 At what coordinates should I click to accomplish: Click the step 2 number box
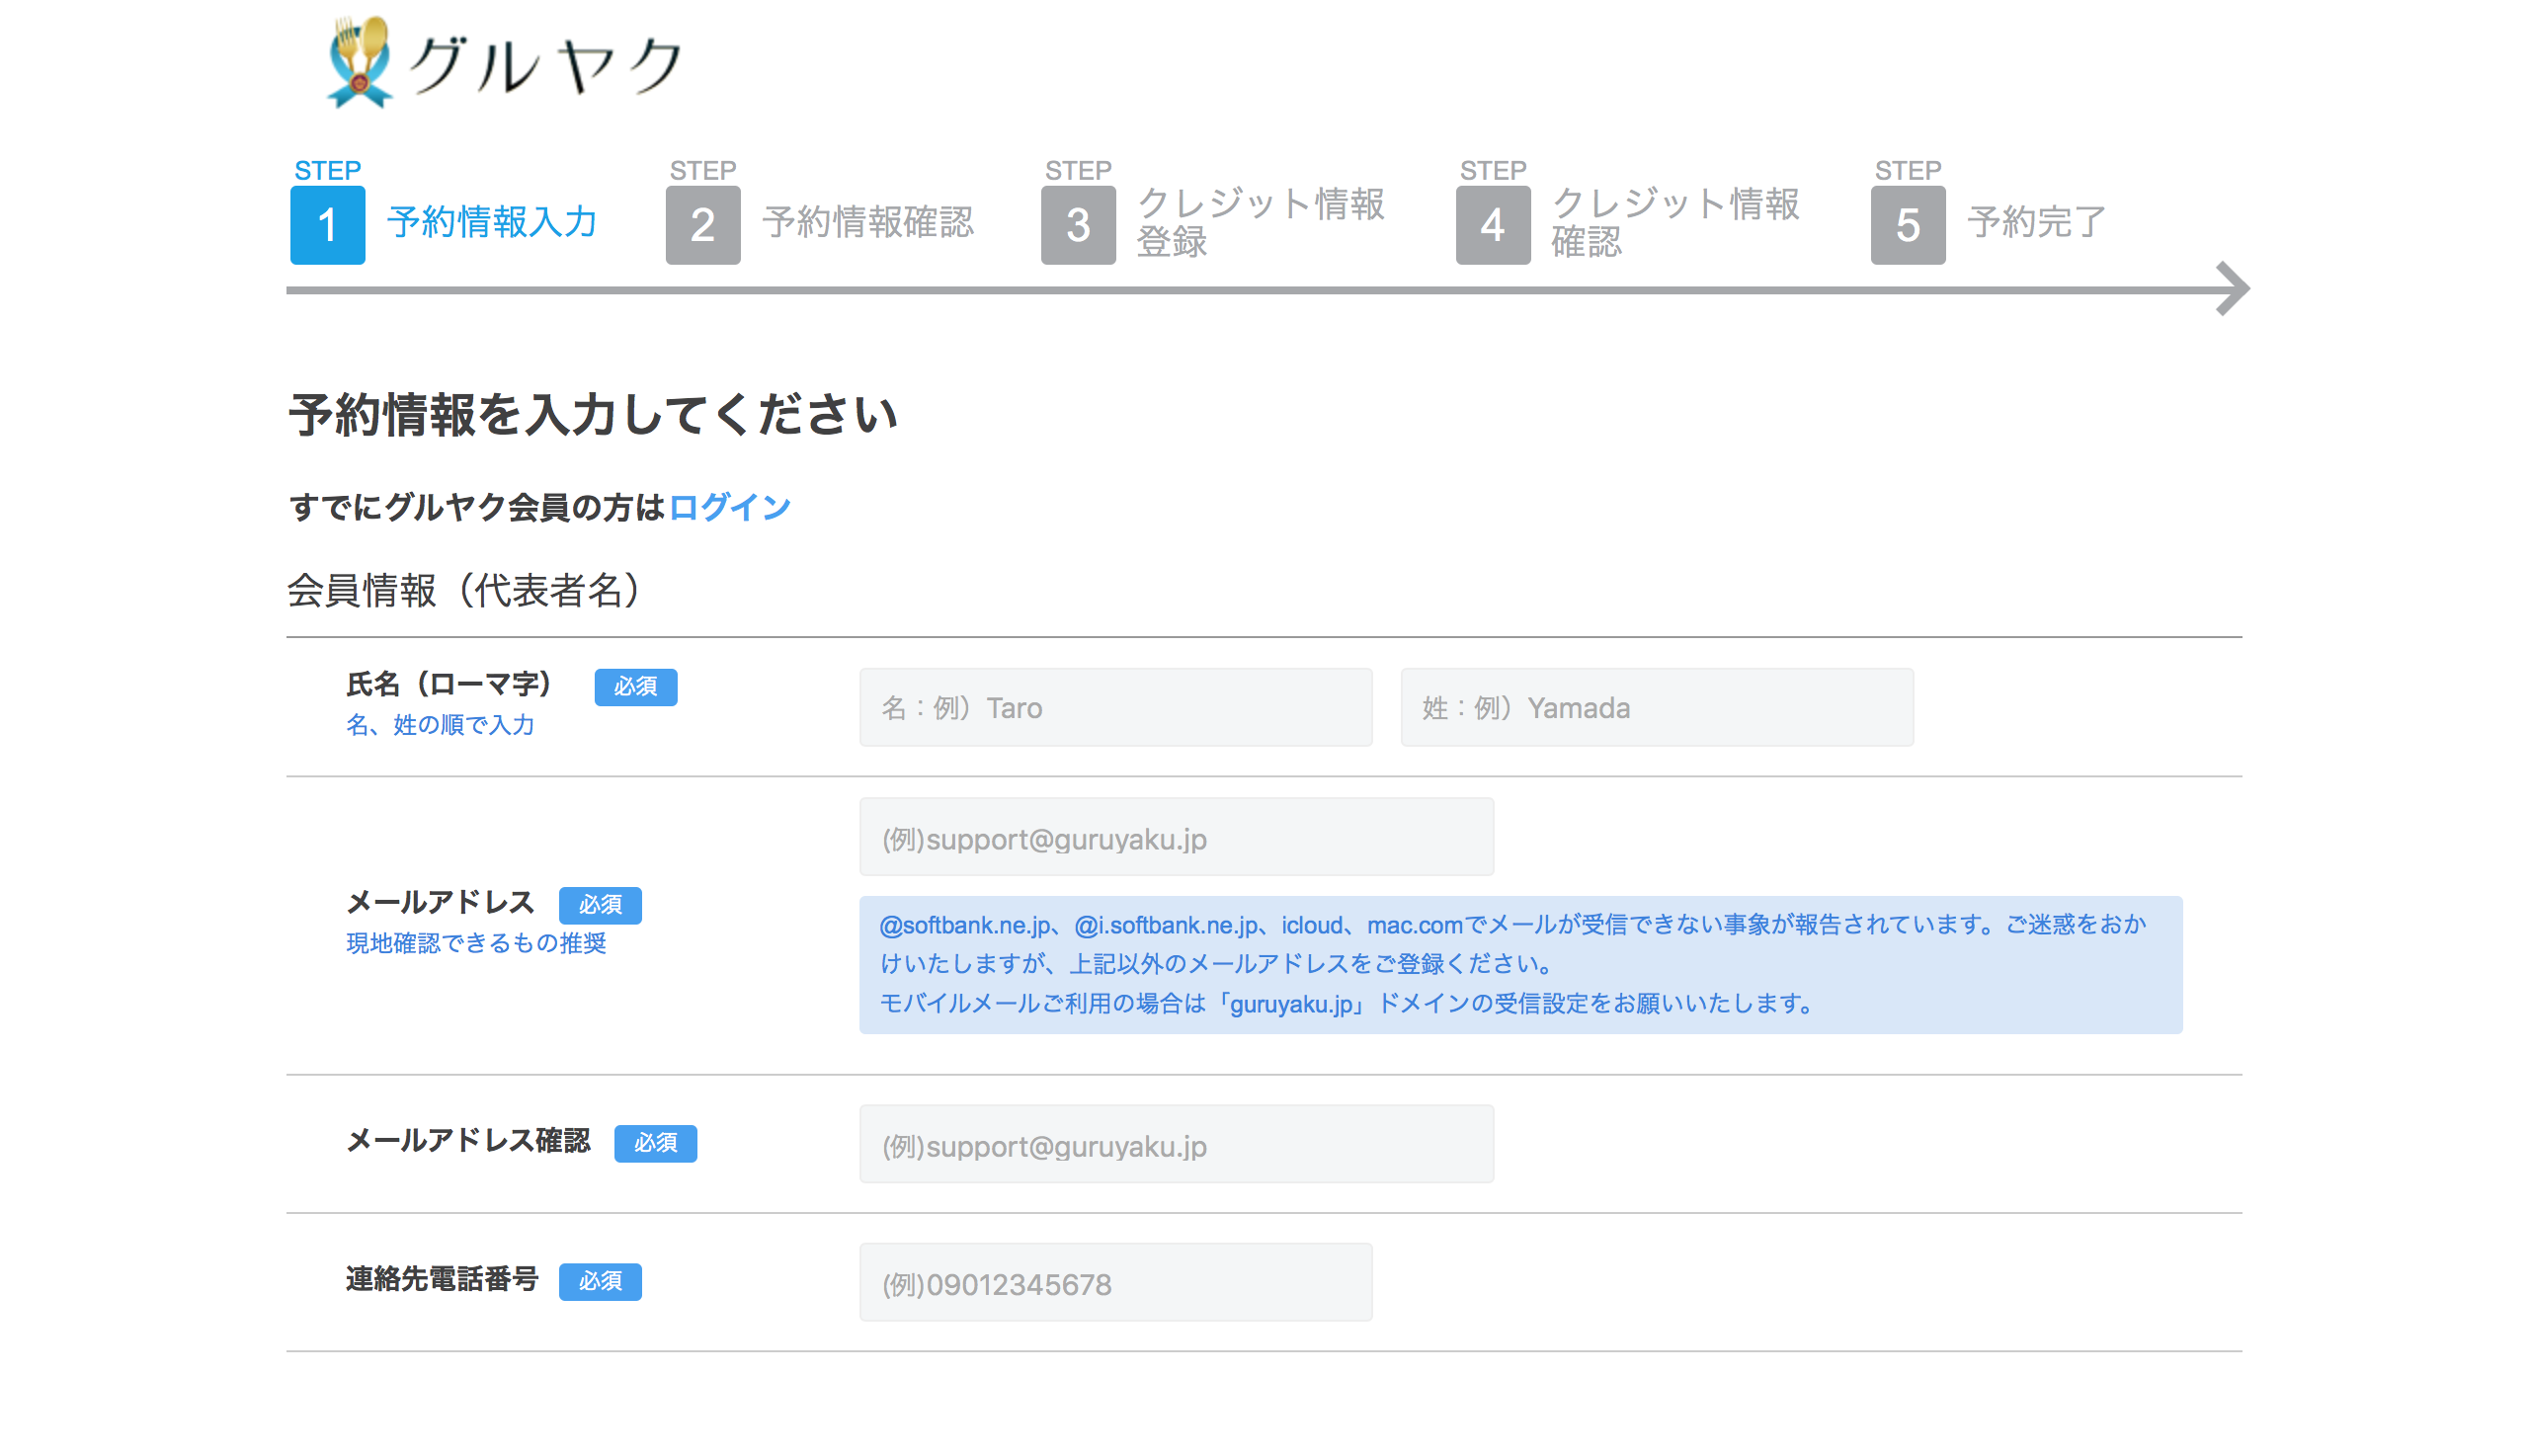tap(702, 224)
